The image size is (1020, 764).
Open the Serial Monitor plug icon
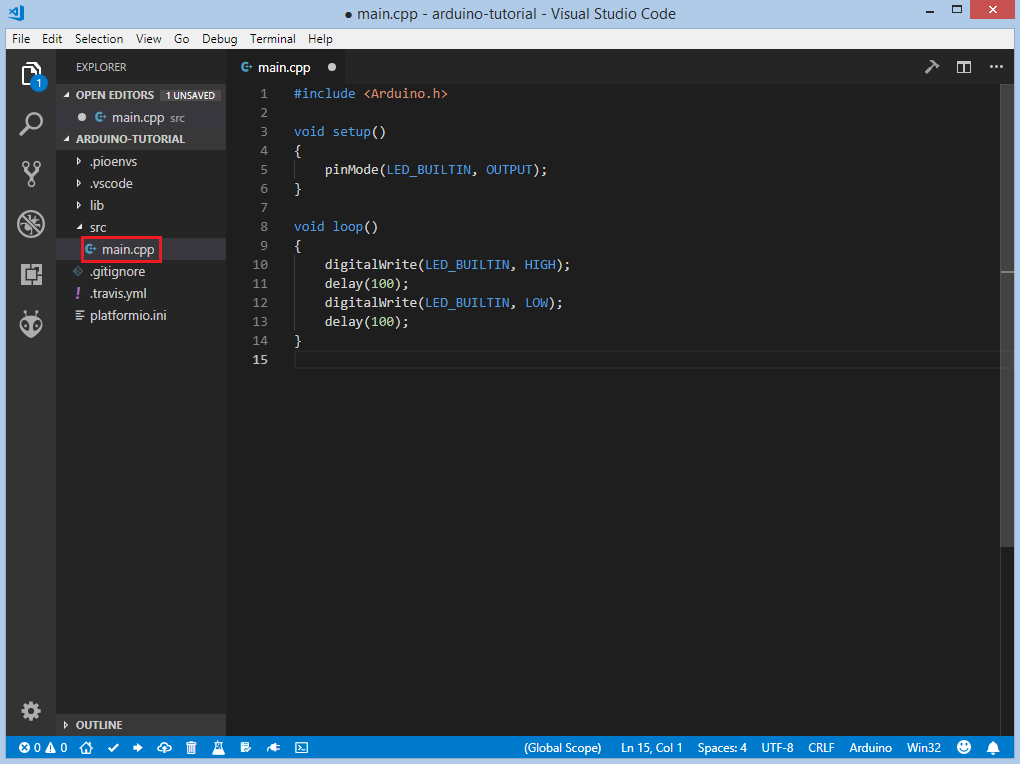point(273,748)
